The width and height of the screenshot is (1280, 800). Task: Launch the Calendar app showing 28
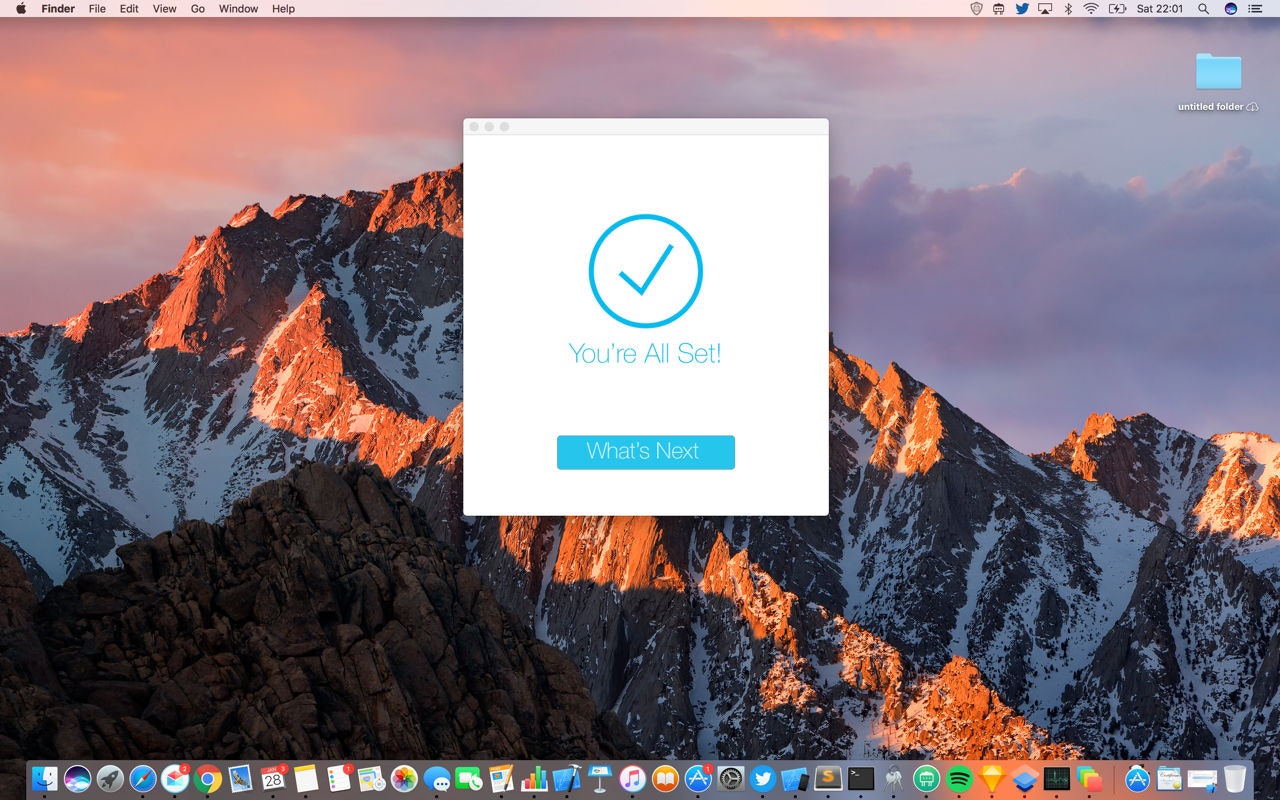[272, 780]
